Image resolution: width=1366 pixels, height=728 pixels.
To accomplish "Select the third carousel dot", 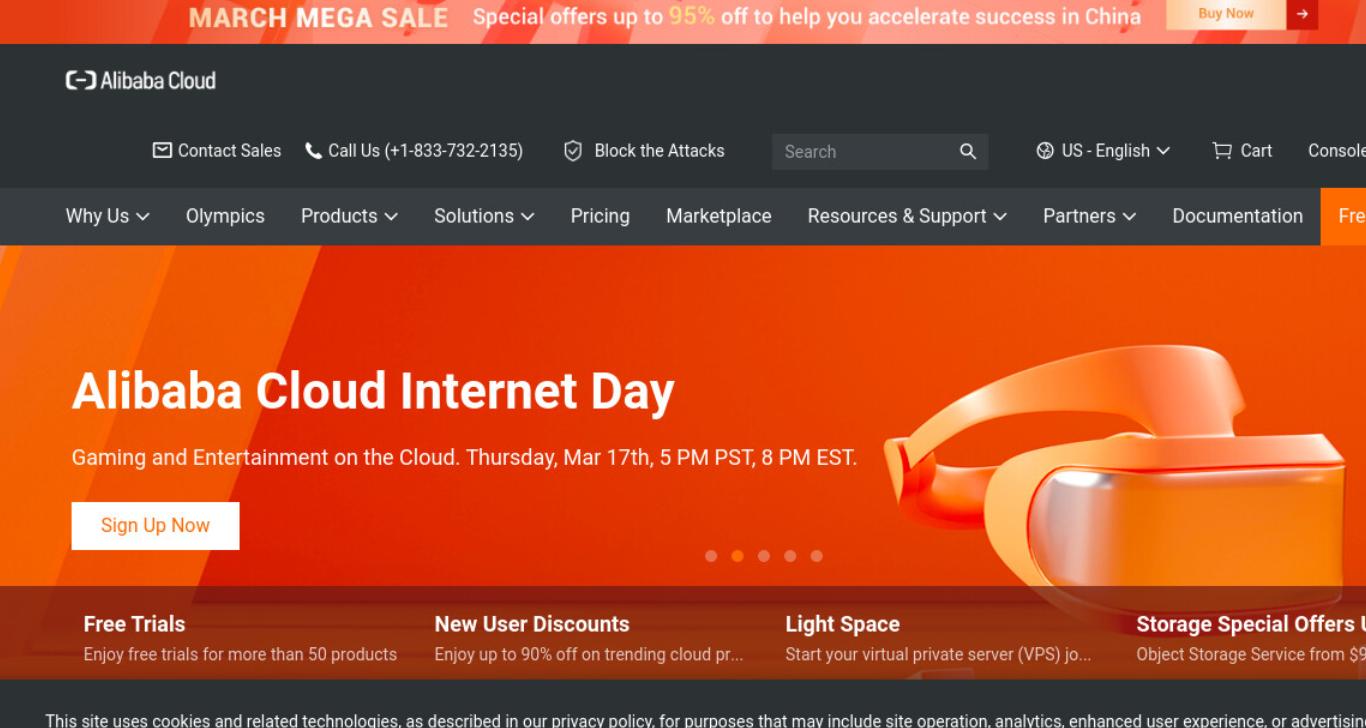I will tap(764, 556).
